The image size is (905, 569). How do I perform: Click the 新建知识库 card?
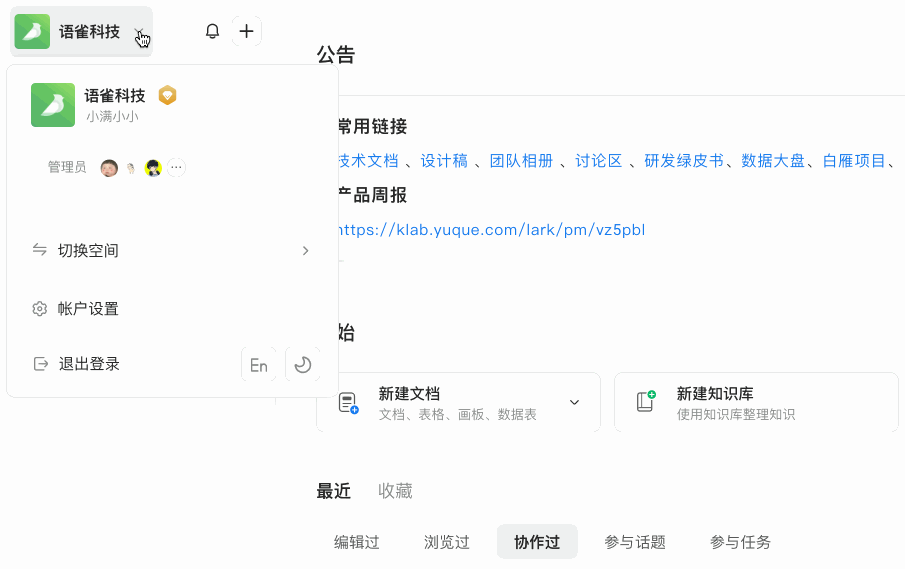pyautogui.click(x=756, y=402)
